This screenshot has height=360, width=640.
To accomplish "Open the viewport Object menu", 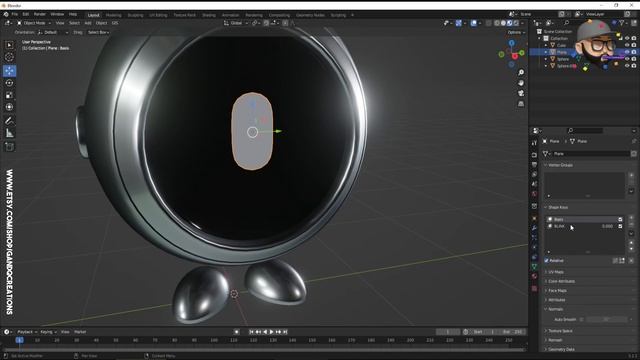I will [x=101, y=23].
